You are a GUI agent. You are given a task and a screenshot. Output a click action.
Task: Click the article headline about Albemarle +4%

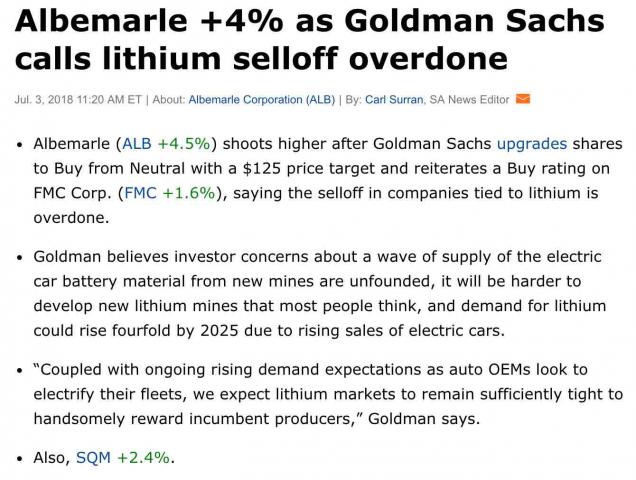pos(309,39)
